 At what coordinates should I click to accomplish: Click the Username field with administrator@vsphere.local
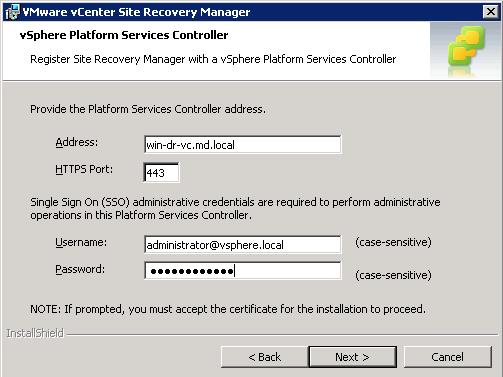[x=243, y=245]
